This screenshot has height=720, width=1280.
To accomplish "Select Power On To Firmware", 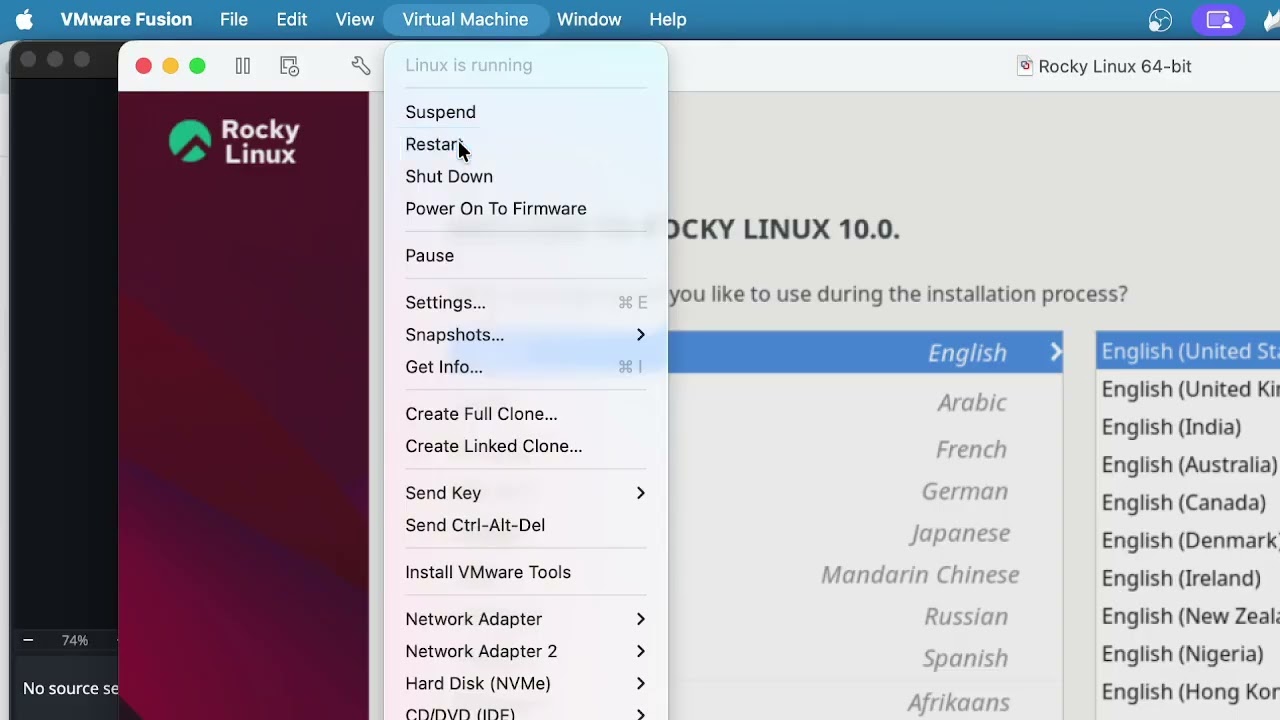I will (526, 208).
